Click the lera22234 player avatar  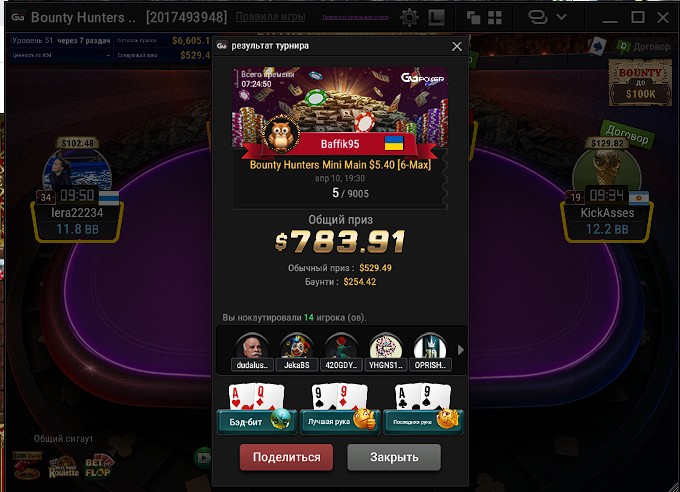(x=77, y=171)
